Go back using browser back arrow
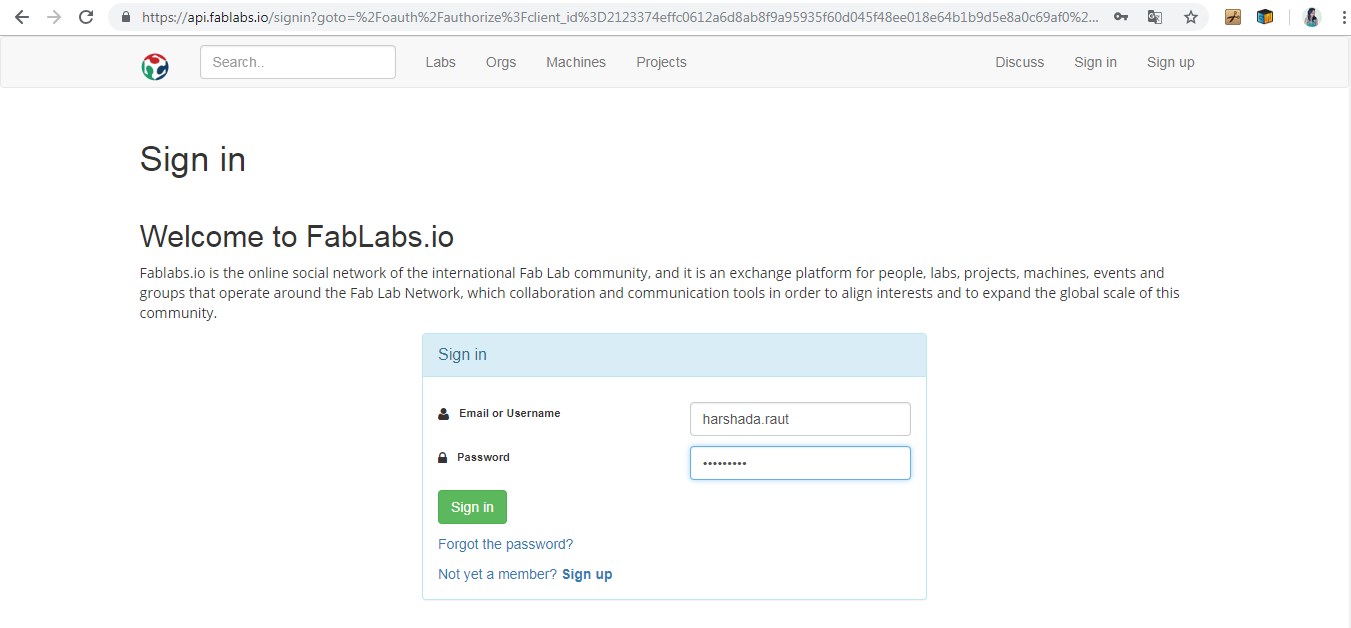This screenshot has height=628, width=1351. click(x=21, y=17)
